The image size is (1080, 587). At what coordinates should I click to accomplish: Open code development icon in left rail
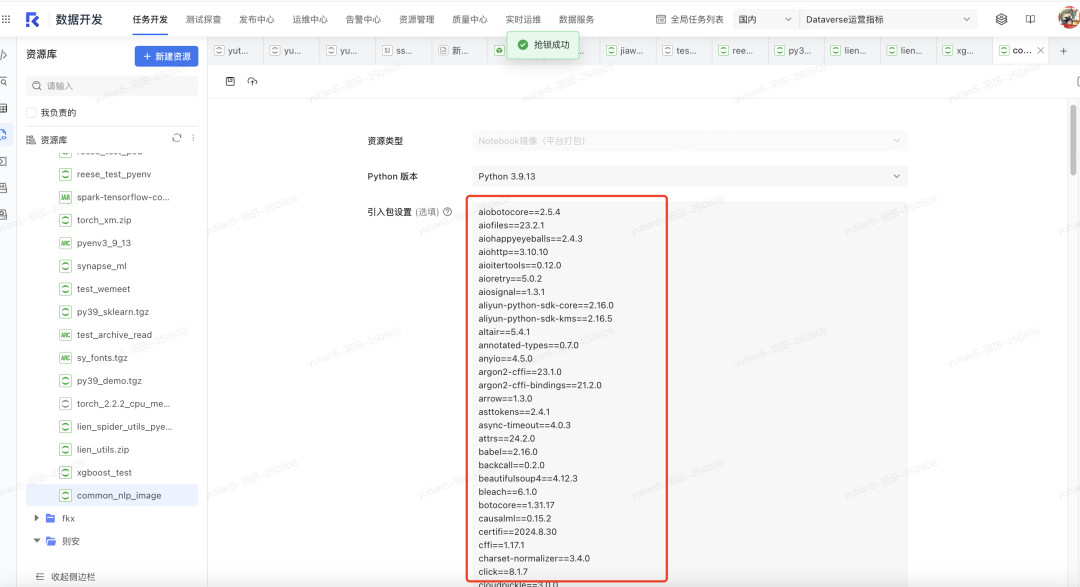pos(3,55)
